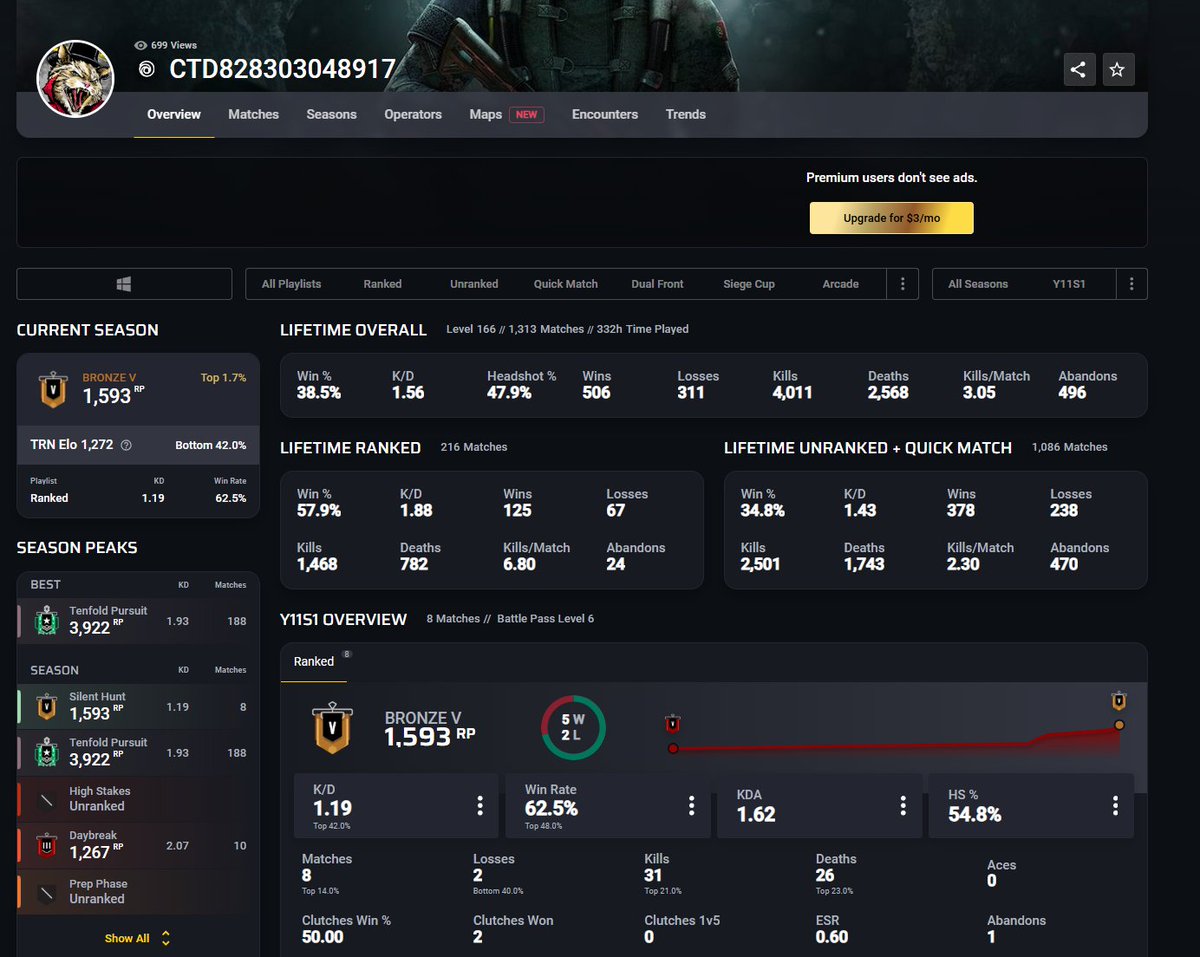
Task: Select the Dual Front playlist filter
Action: point(657,284)
